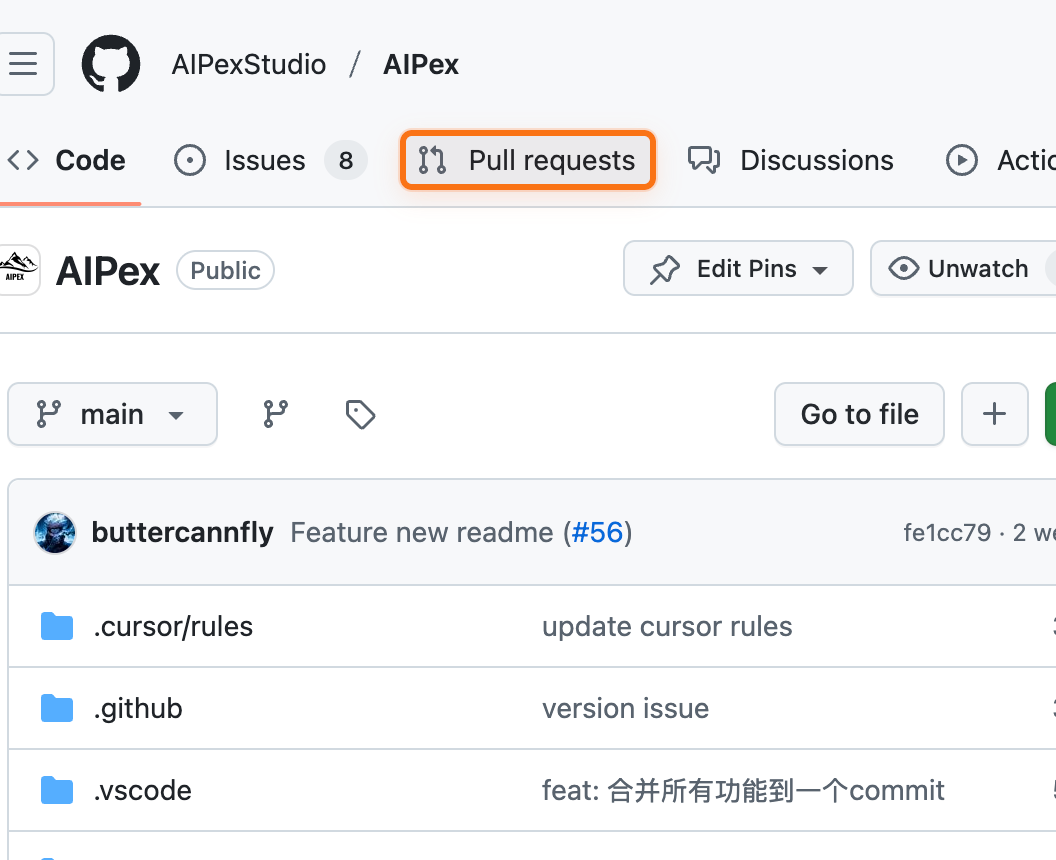This screenshot has height=860, width=1056.
Task: Click the GitHub Octocat logo
Action: [x=110, y=64]
